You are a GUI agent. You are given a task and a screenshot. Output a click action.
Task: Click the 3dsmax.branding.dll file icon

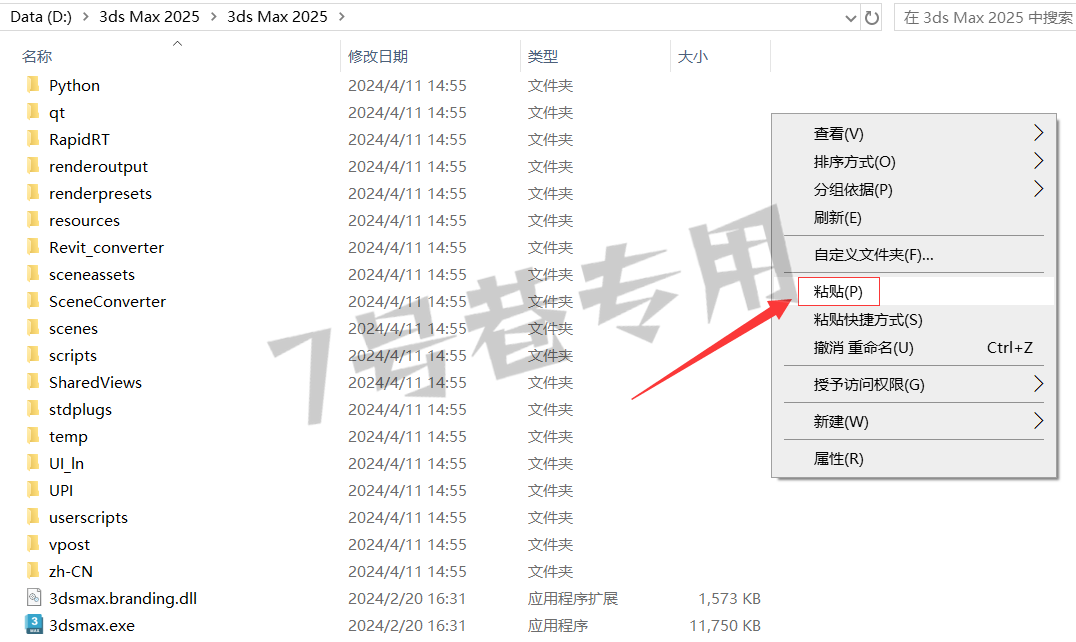point(34,598)
